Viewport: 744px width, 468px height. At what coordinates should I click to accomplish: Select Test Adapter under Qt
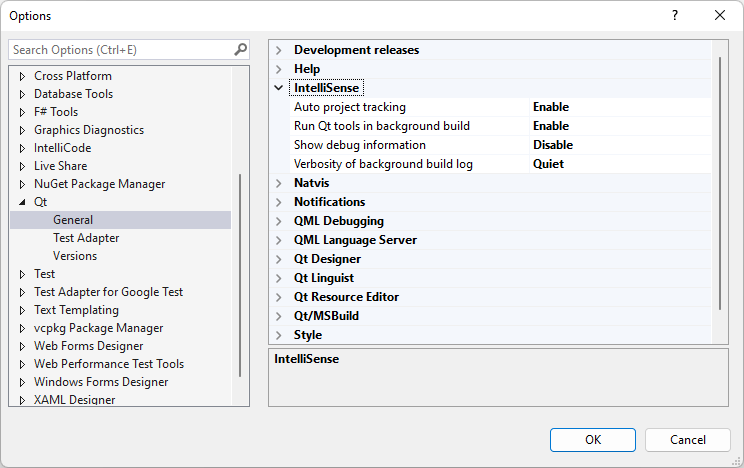pyautogui.click(x=86, y=238)
